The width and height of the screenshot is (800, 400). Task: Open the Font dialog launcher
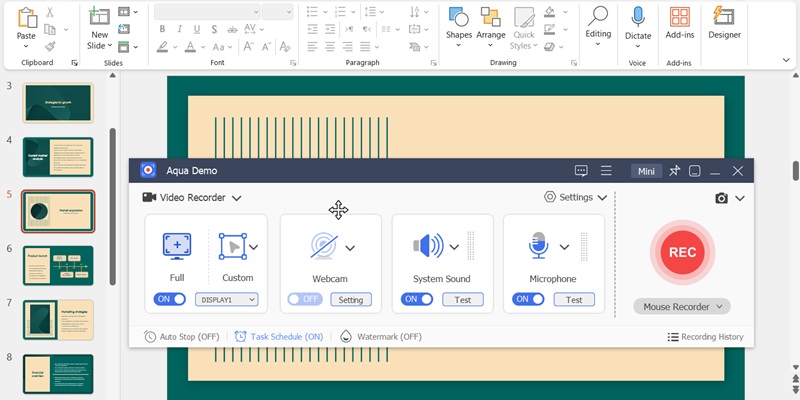[293, 63]
